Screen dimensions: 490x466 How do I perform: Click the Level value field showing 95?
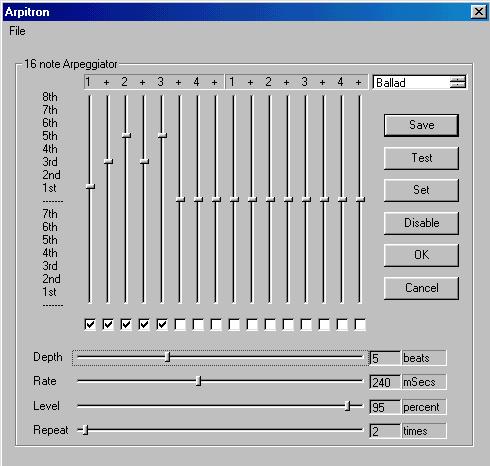(385, 407)
